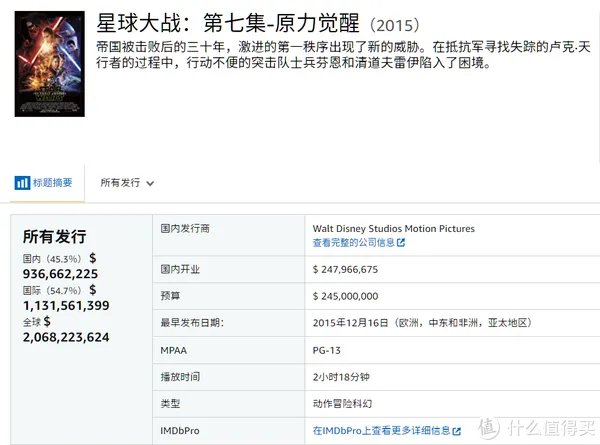Select the PG-13 rating value
This screenshot has width=600, height=445.
[327, 350]
